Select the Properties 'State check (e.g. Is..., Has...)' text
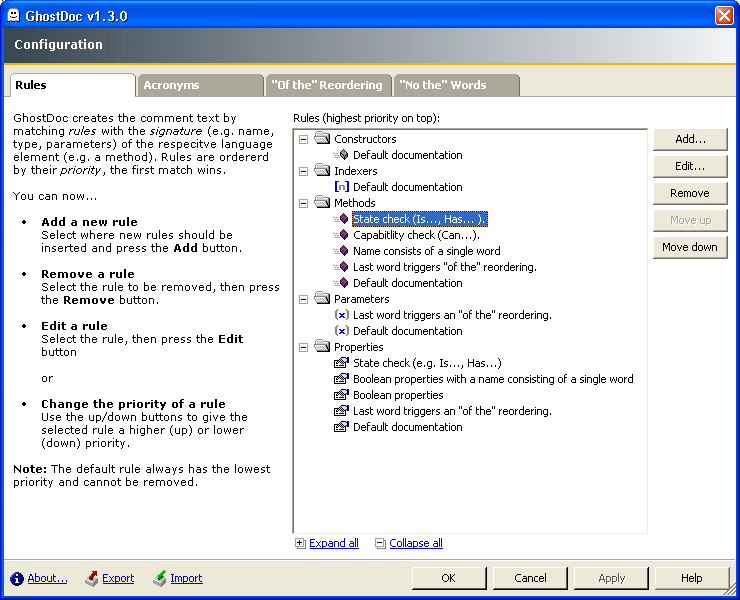740x600 pixels. tap(427, 363)
